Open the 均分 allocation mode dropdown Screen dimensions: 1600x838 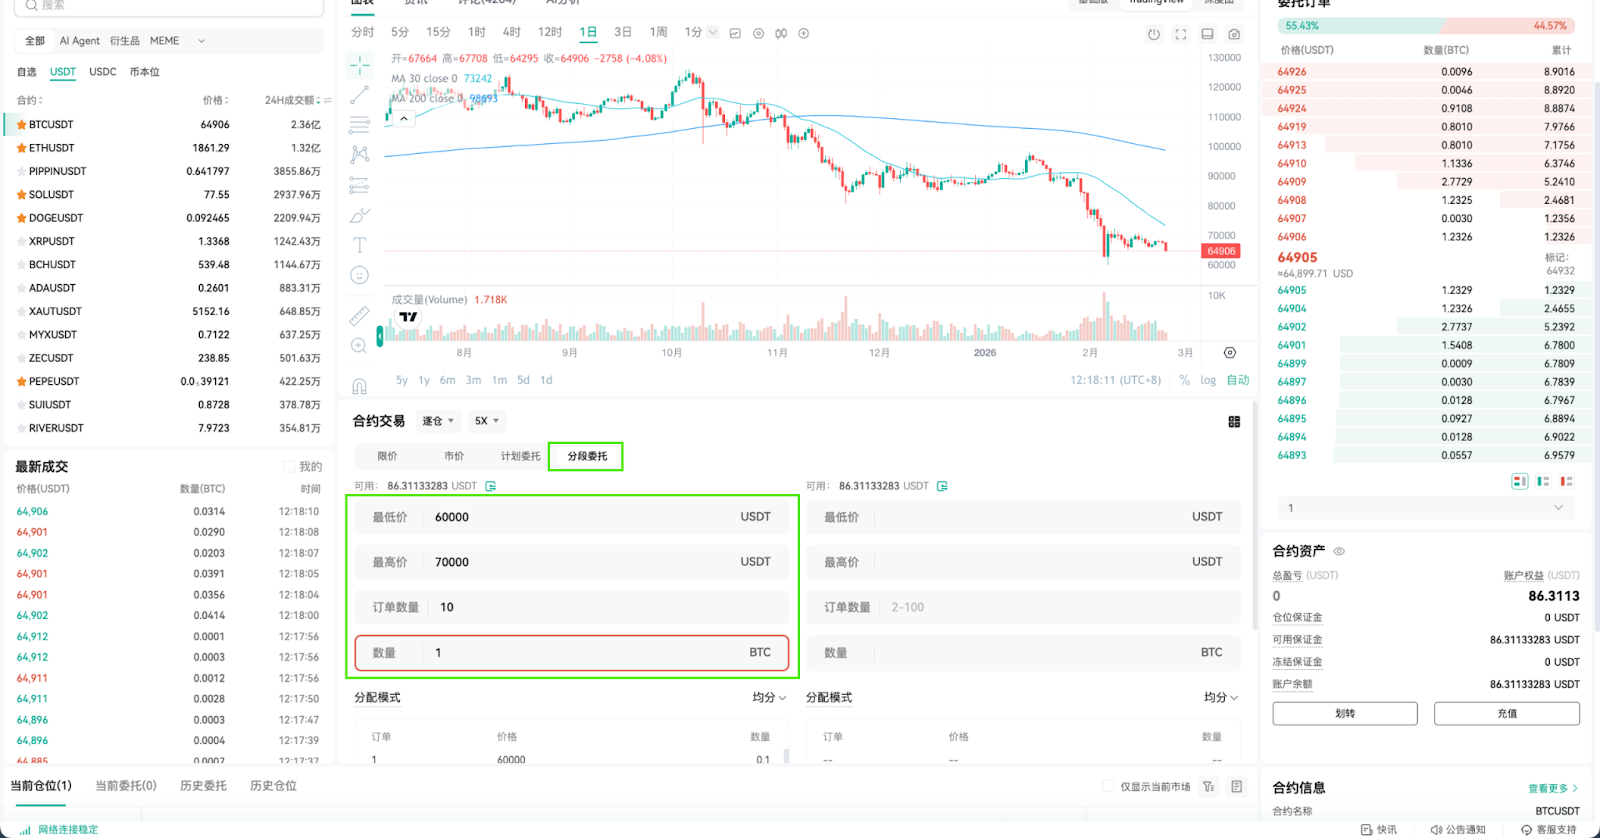(x=769, y=698)
